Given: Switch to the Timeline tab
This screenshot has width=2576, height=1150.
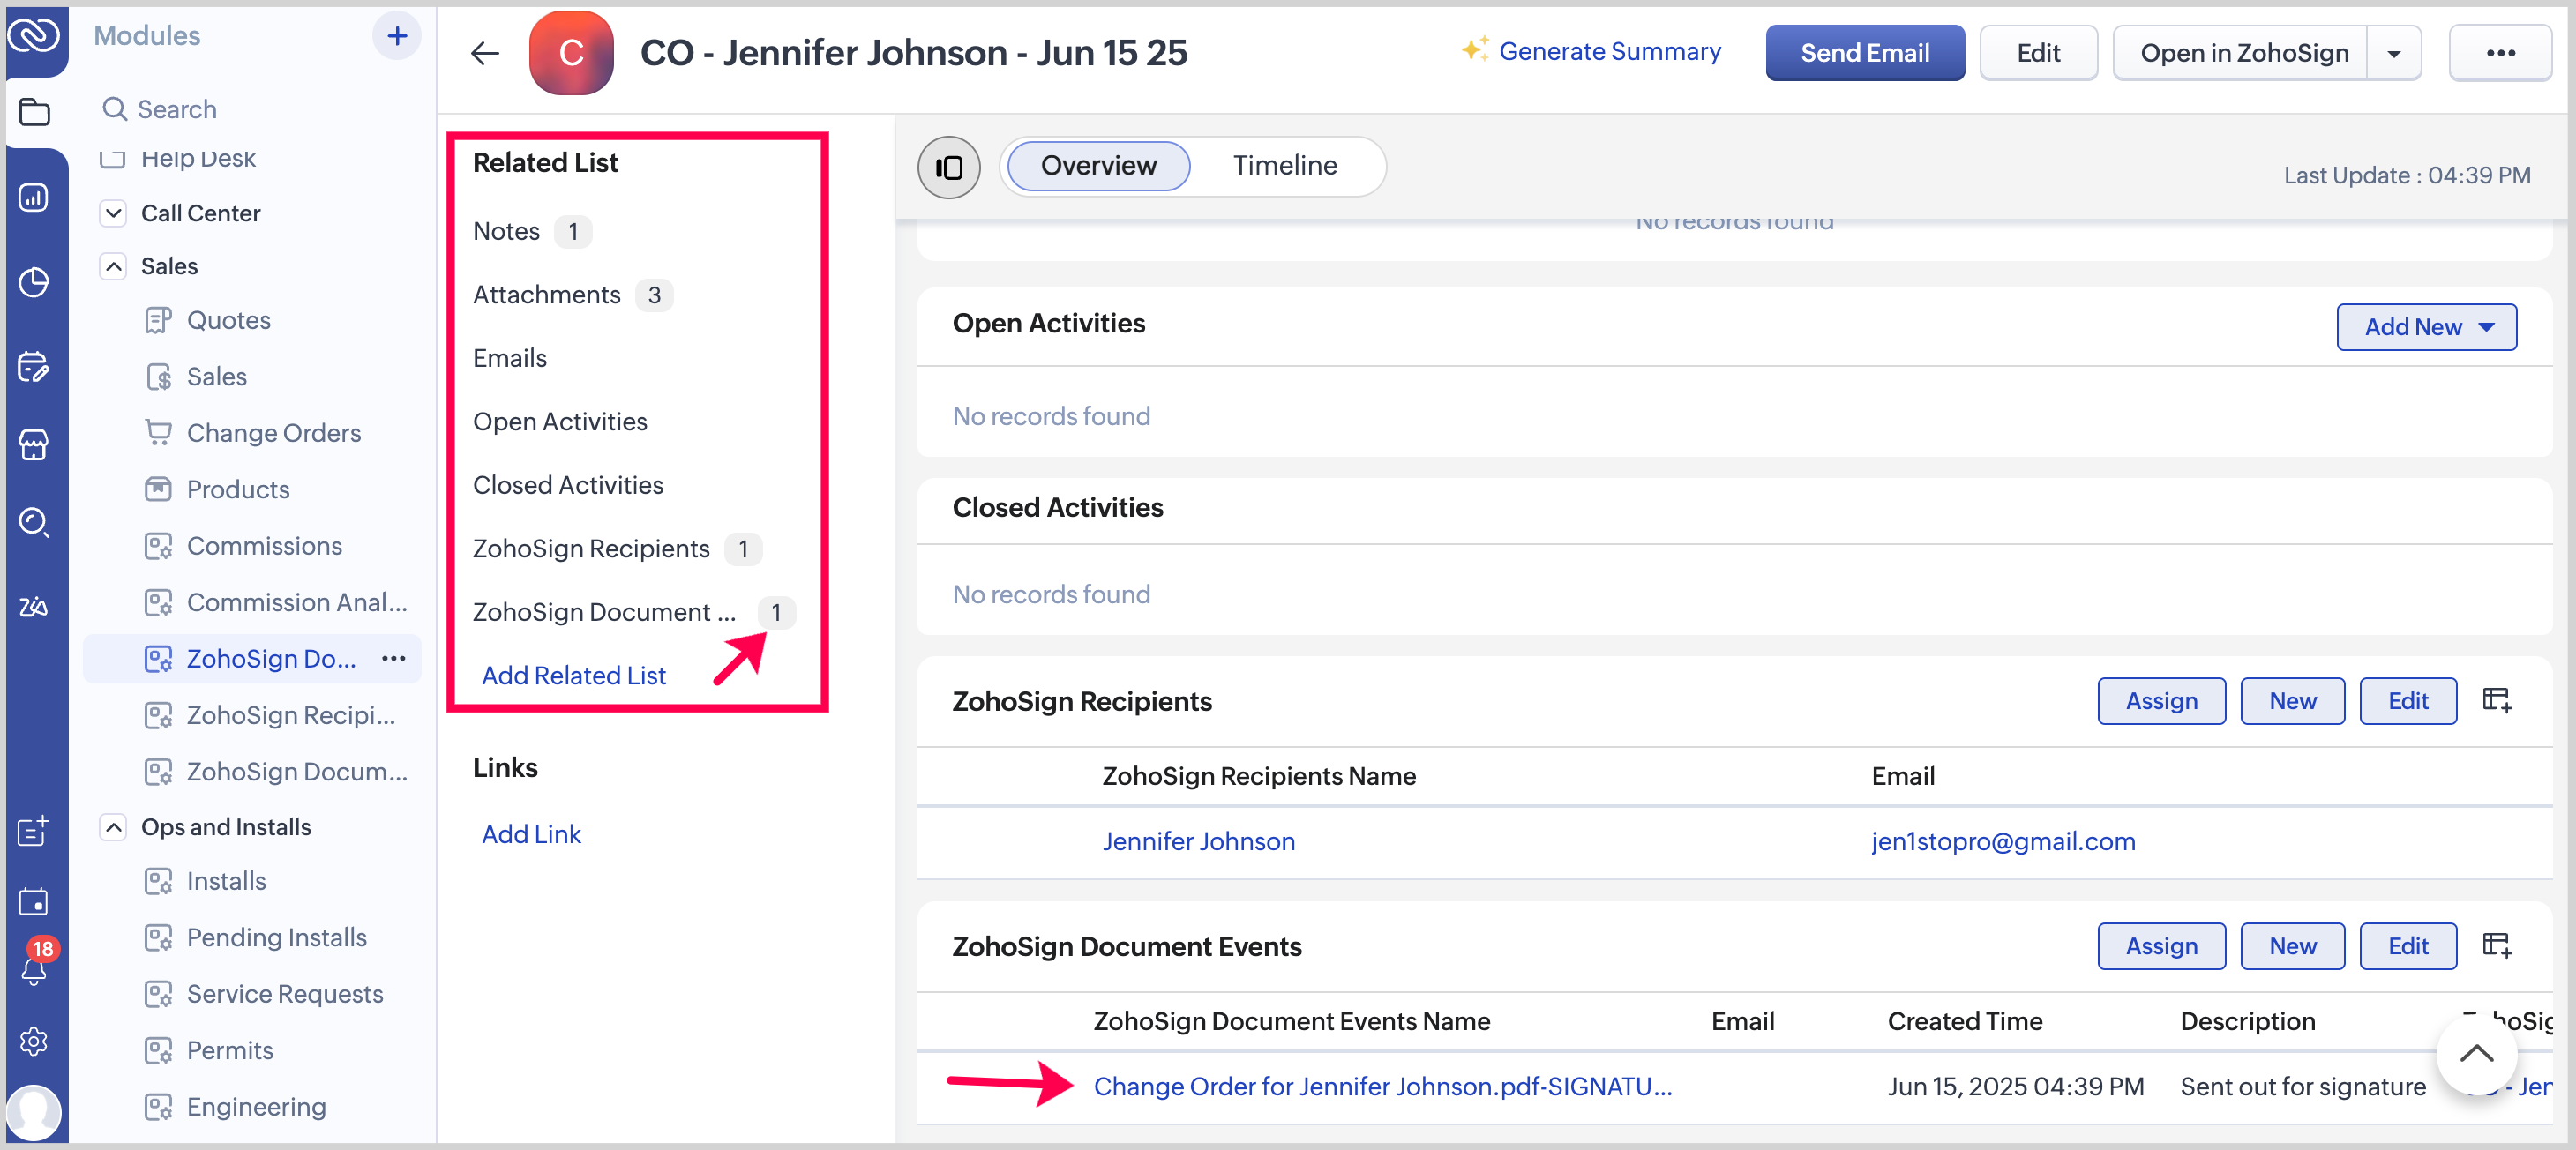Looking at the screenshot, I should pyautogui.click(x=1284, y=166).
